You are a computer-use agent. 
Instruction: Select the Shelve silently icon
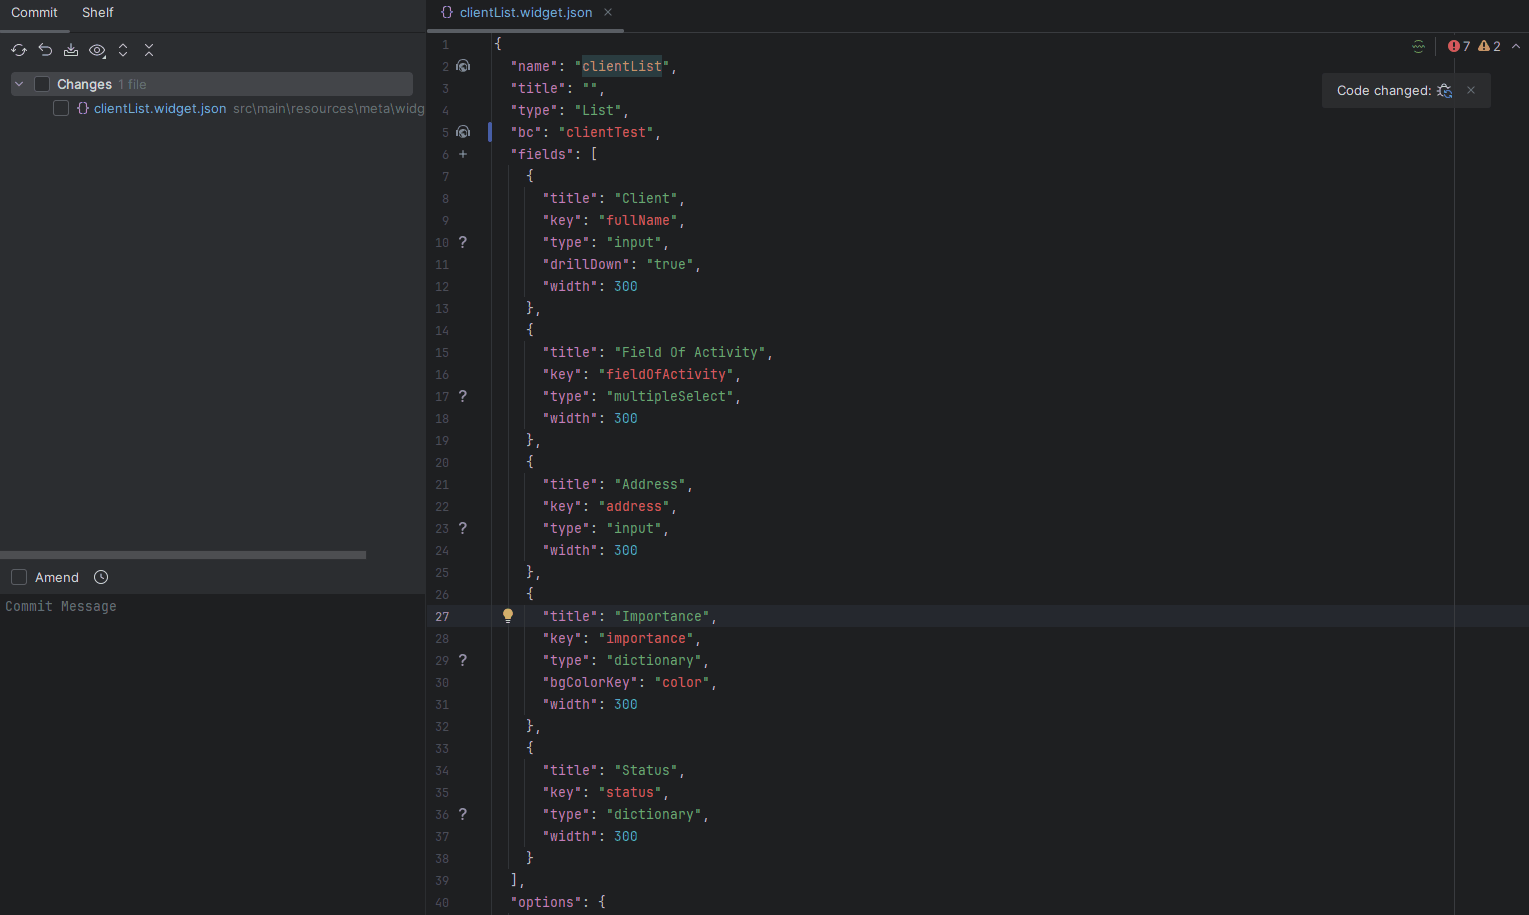pyautogui.click(x=70, y=49)
